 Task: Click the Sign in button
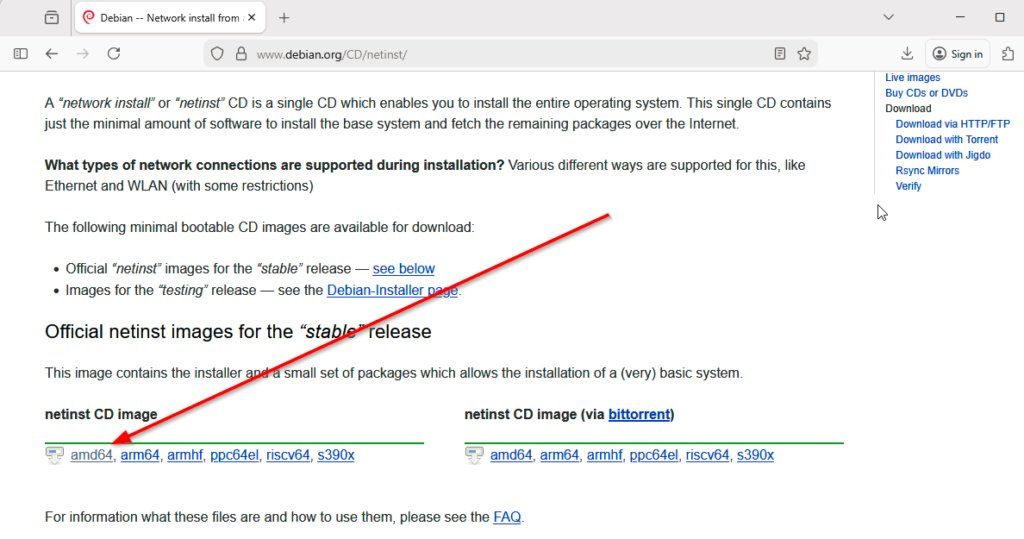click(x=957, y=54)
